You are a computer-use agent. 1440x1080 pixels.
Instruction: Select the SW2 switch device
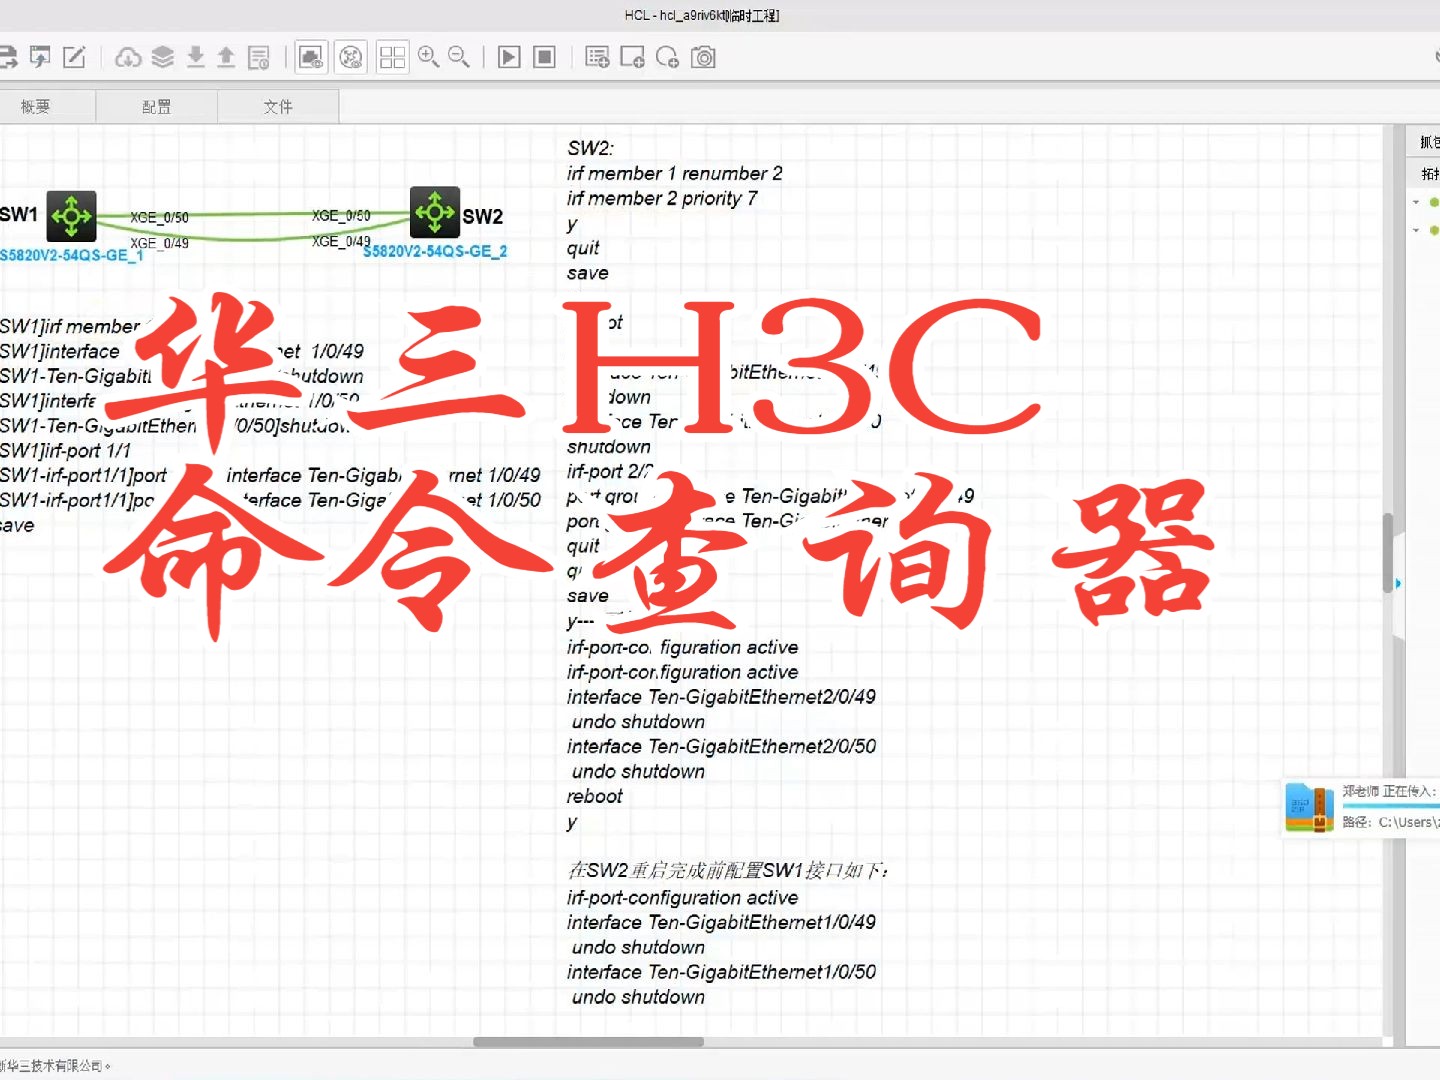435,211
